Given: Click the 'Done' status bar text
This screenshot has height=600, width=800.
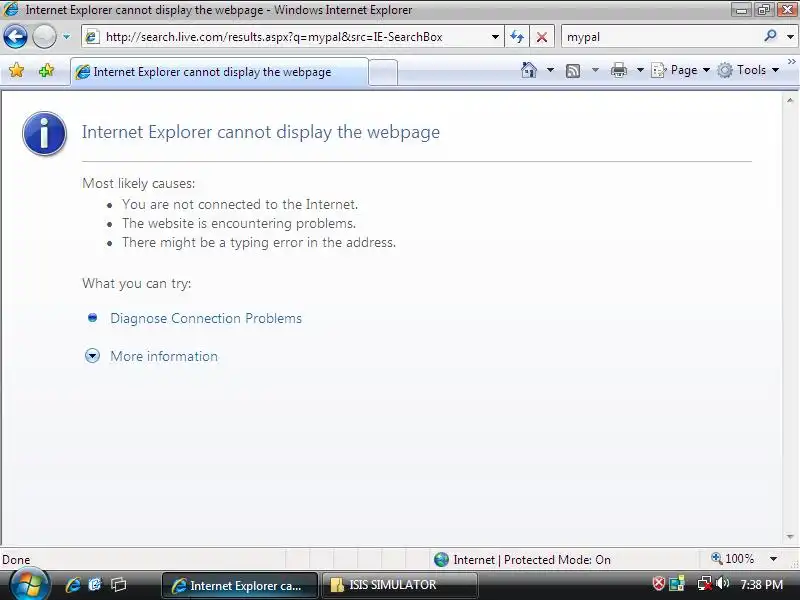Looking at the screenshot, I should (16, 560).
